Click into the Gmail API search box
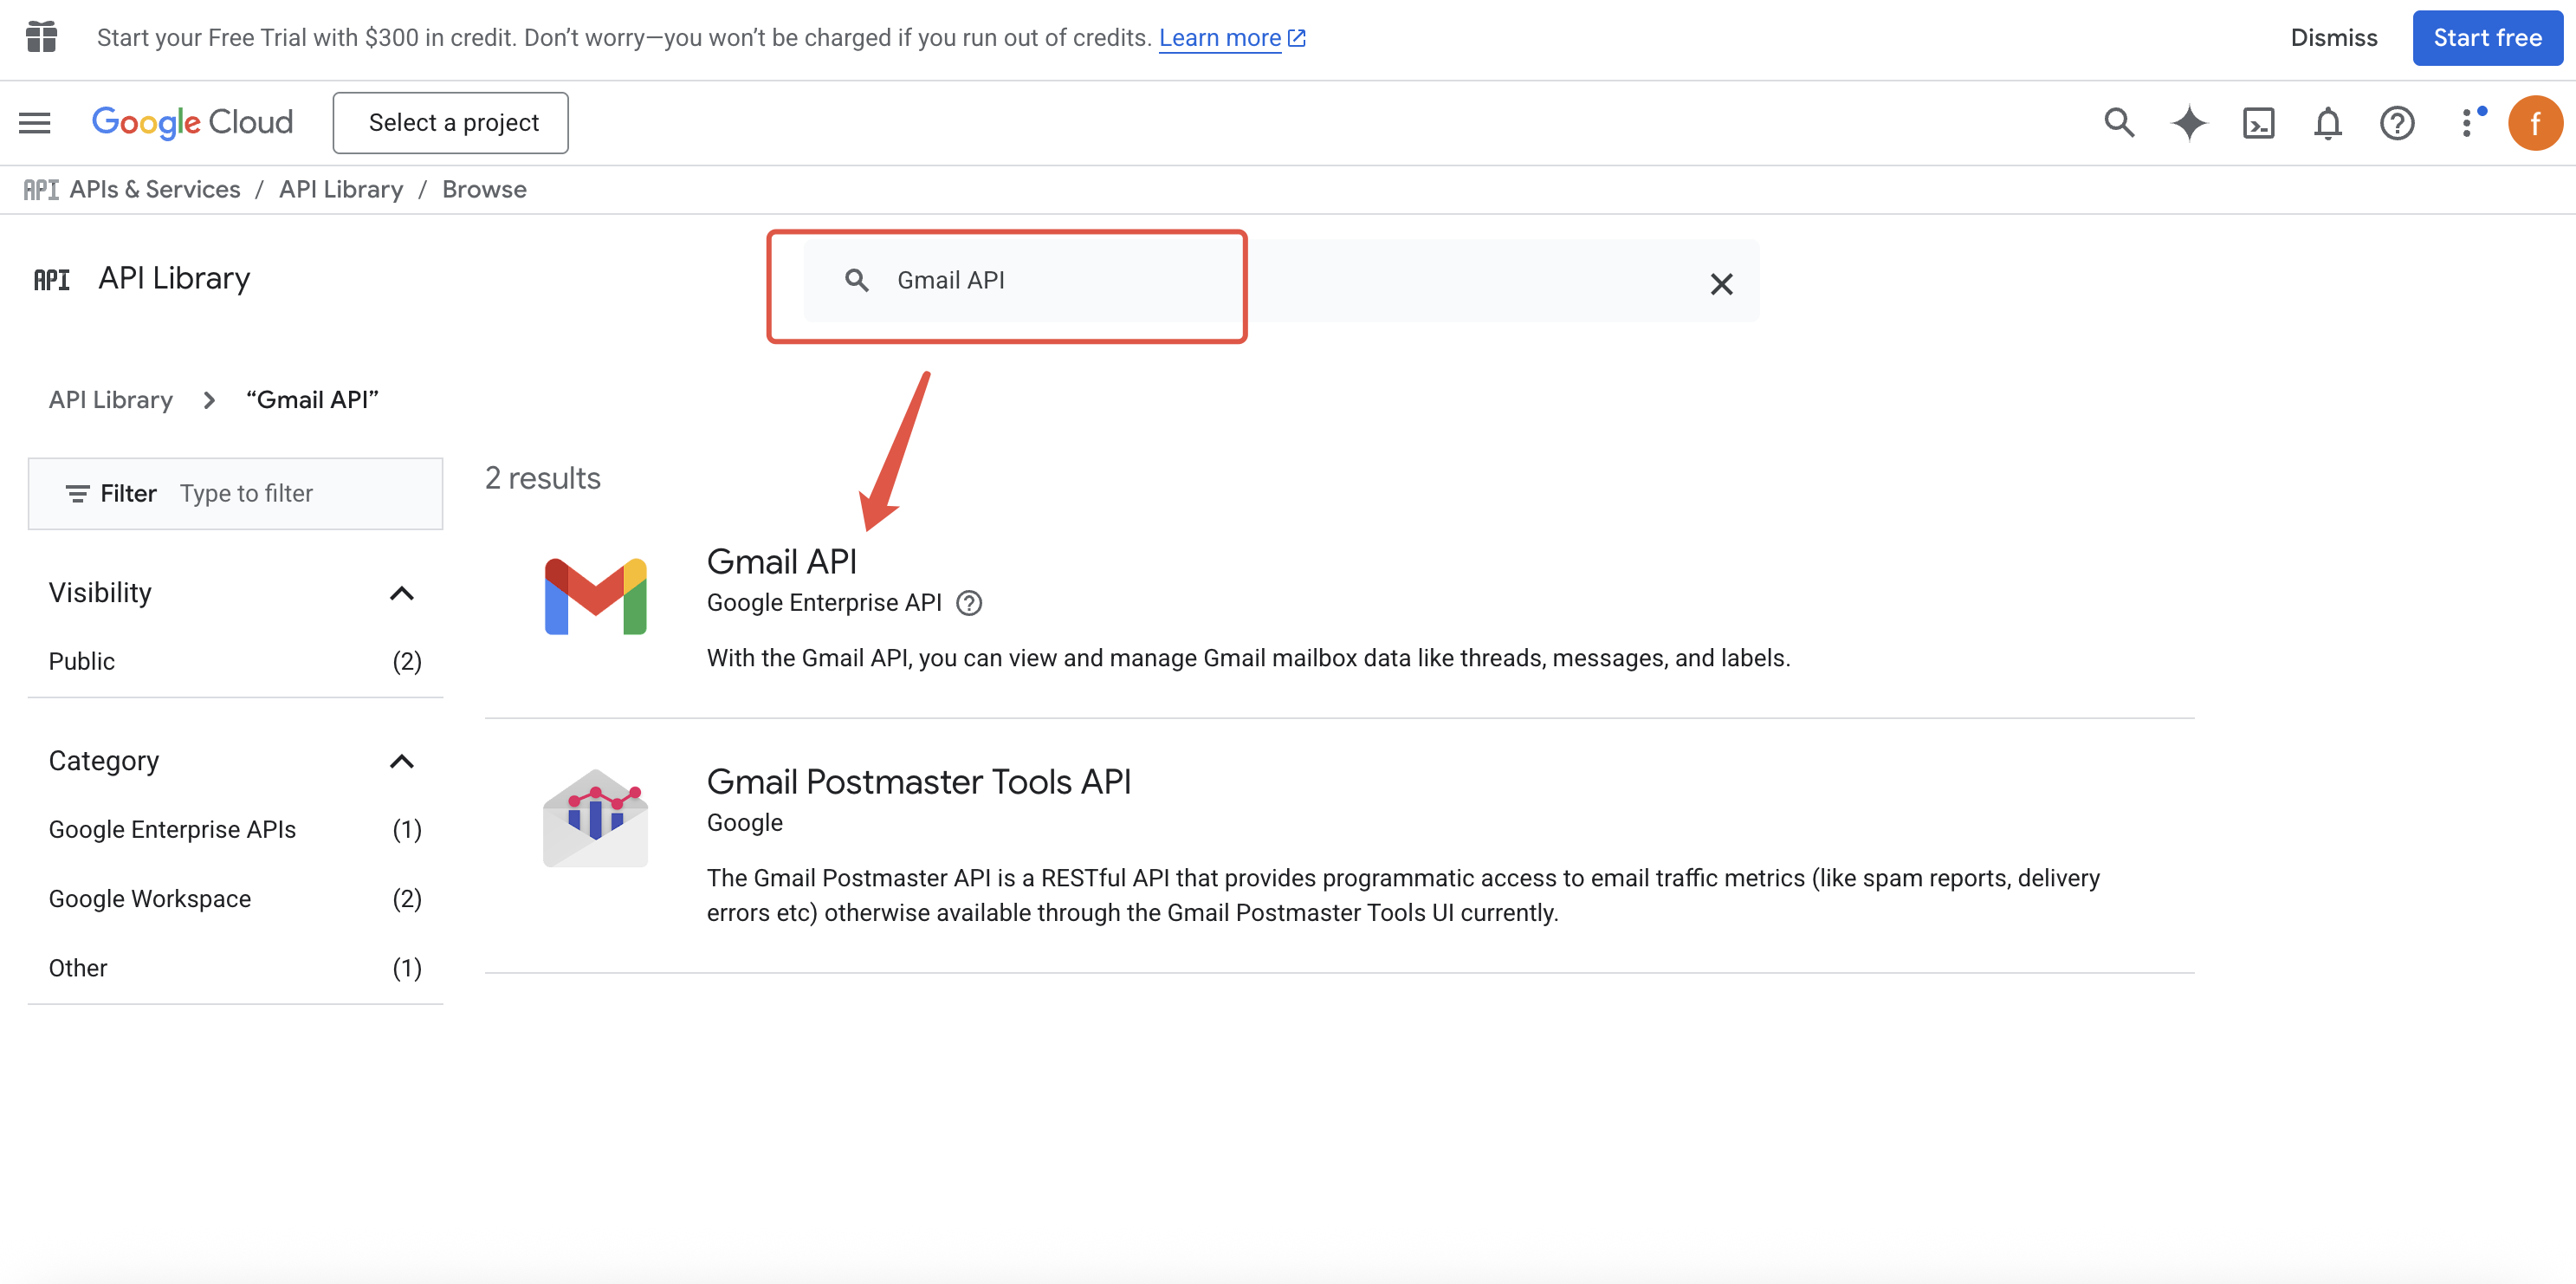This screenshot has height=1284, width=2576. pos(1281,281)
